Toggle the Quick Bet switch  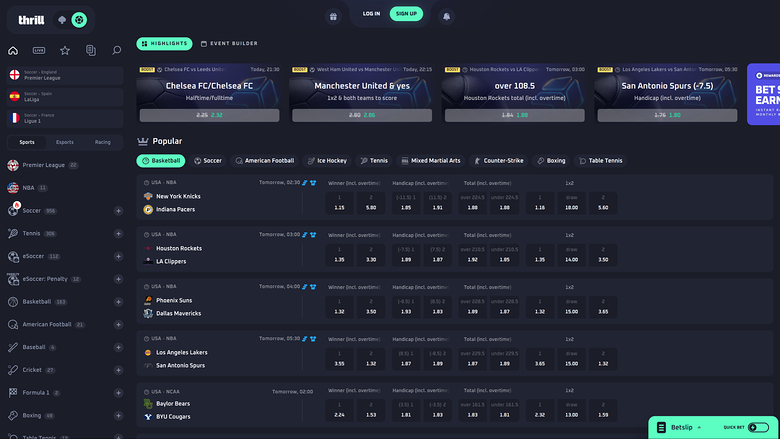(759, 428)
